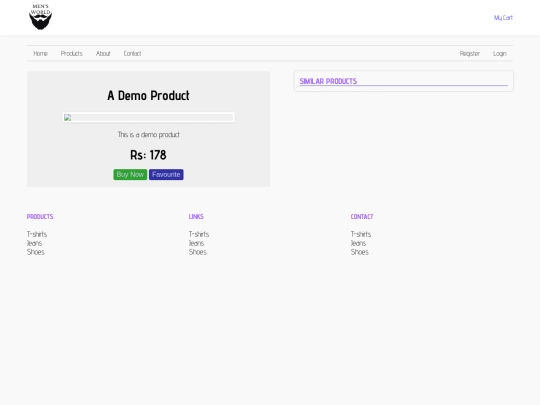This screenshot has width=540, height=405.
Task: Click the A Demo Product title
Action: click(148, 95)
